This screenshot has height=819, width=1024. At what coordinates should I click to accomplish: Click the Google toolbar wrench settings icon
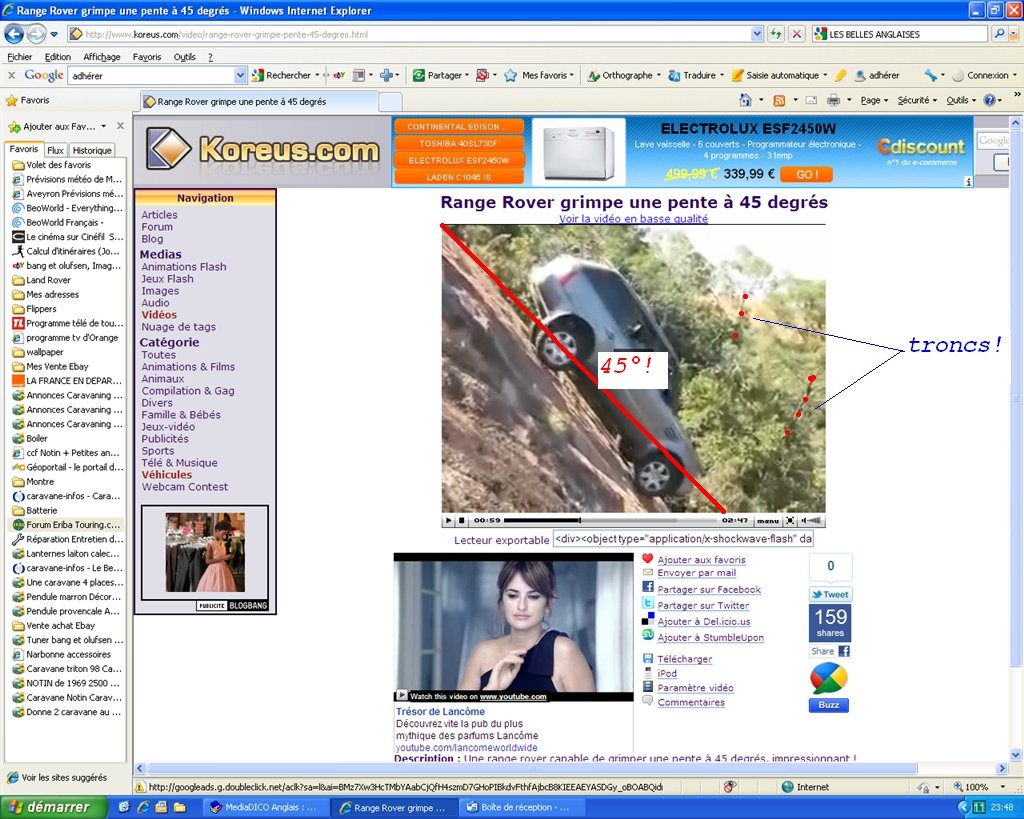point(931,76)
